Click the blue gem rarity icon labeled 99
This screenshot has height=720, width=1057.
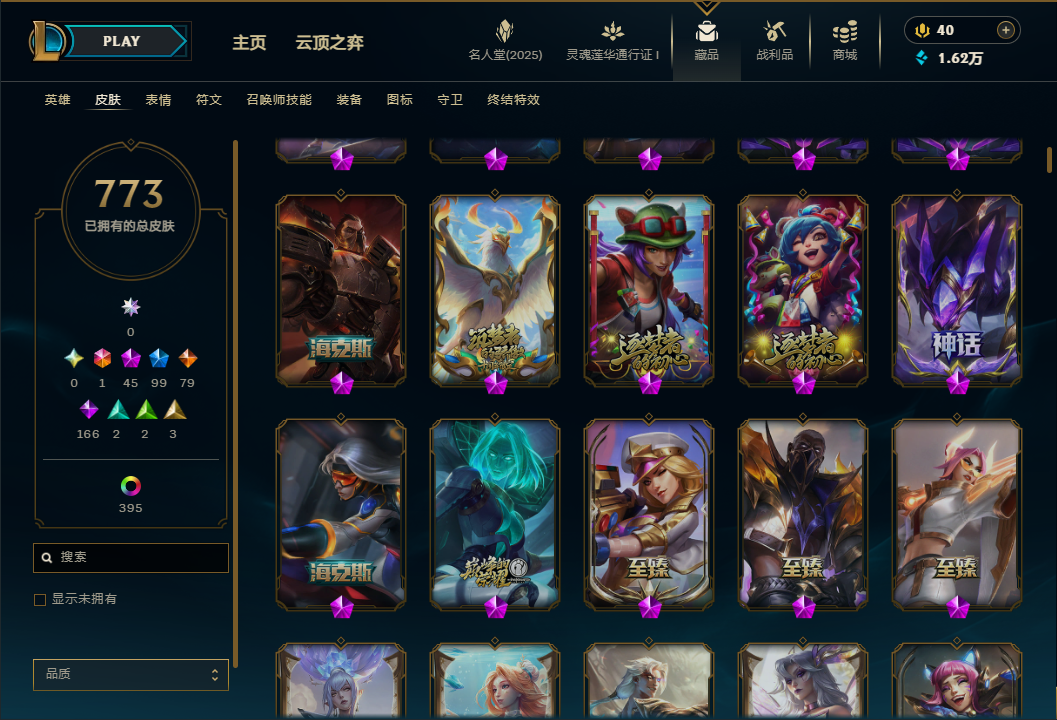click(159, 358)
